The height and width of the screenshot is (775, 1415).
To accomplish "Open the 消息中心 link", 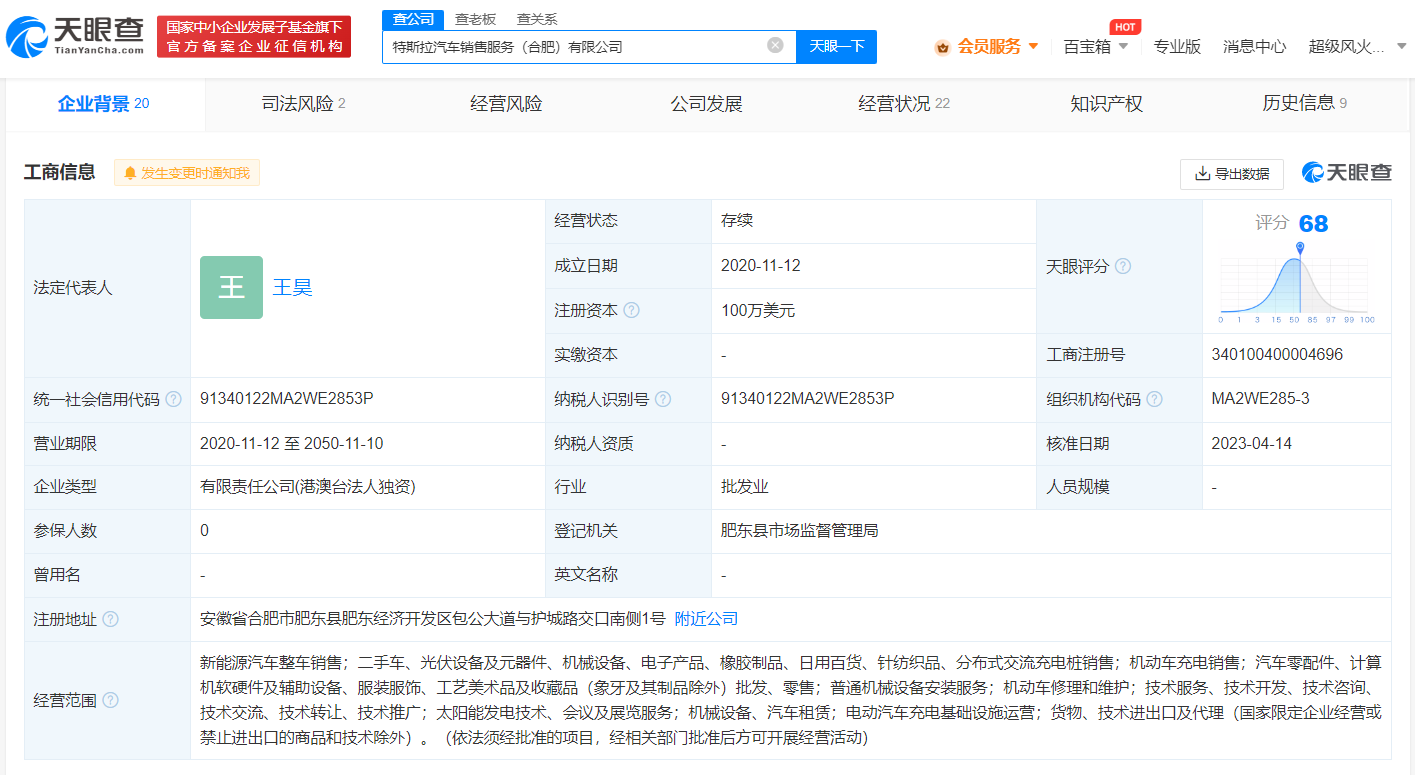I will pos(1255,46).
